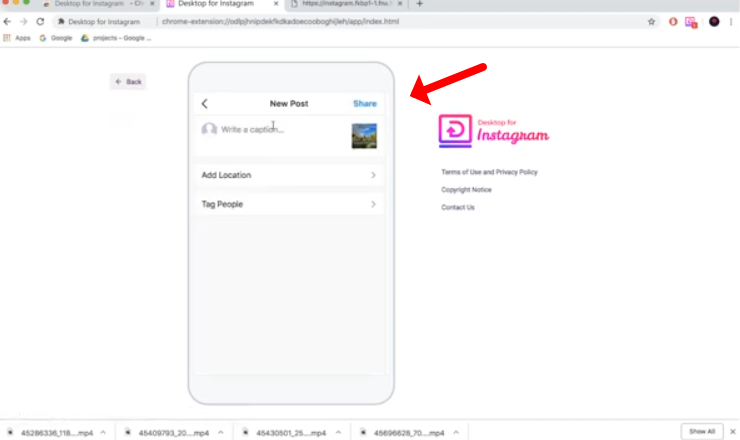Click the browser forward arrow

click(24, 22)
